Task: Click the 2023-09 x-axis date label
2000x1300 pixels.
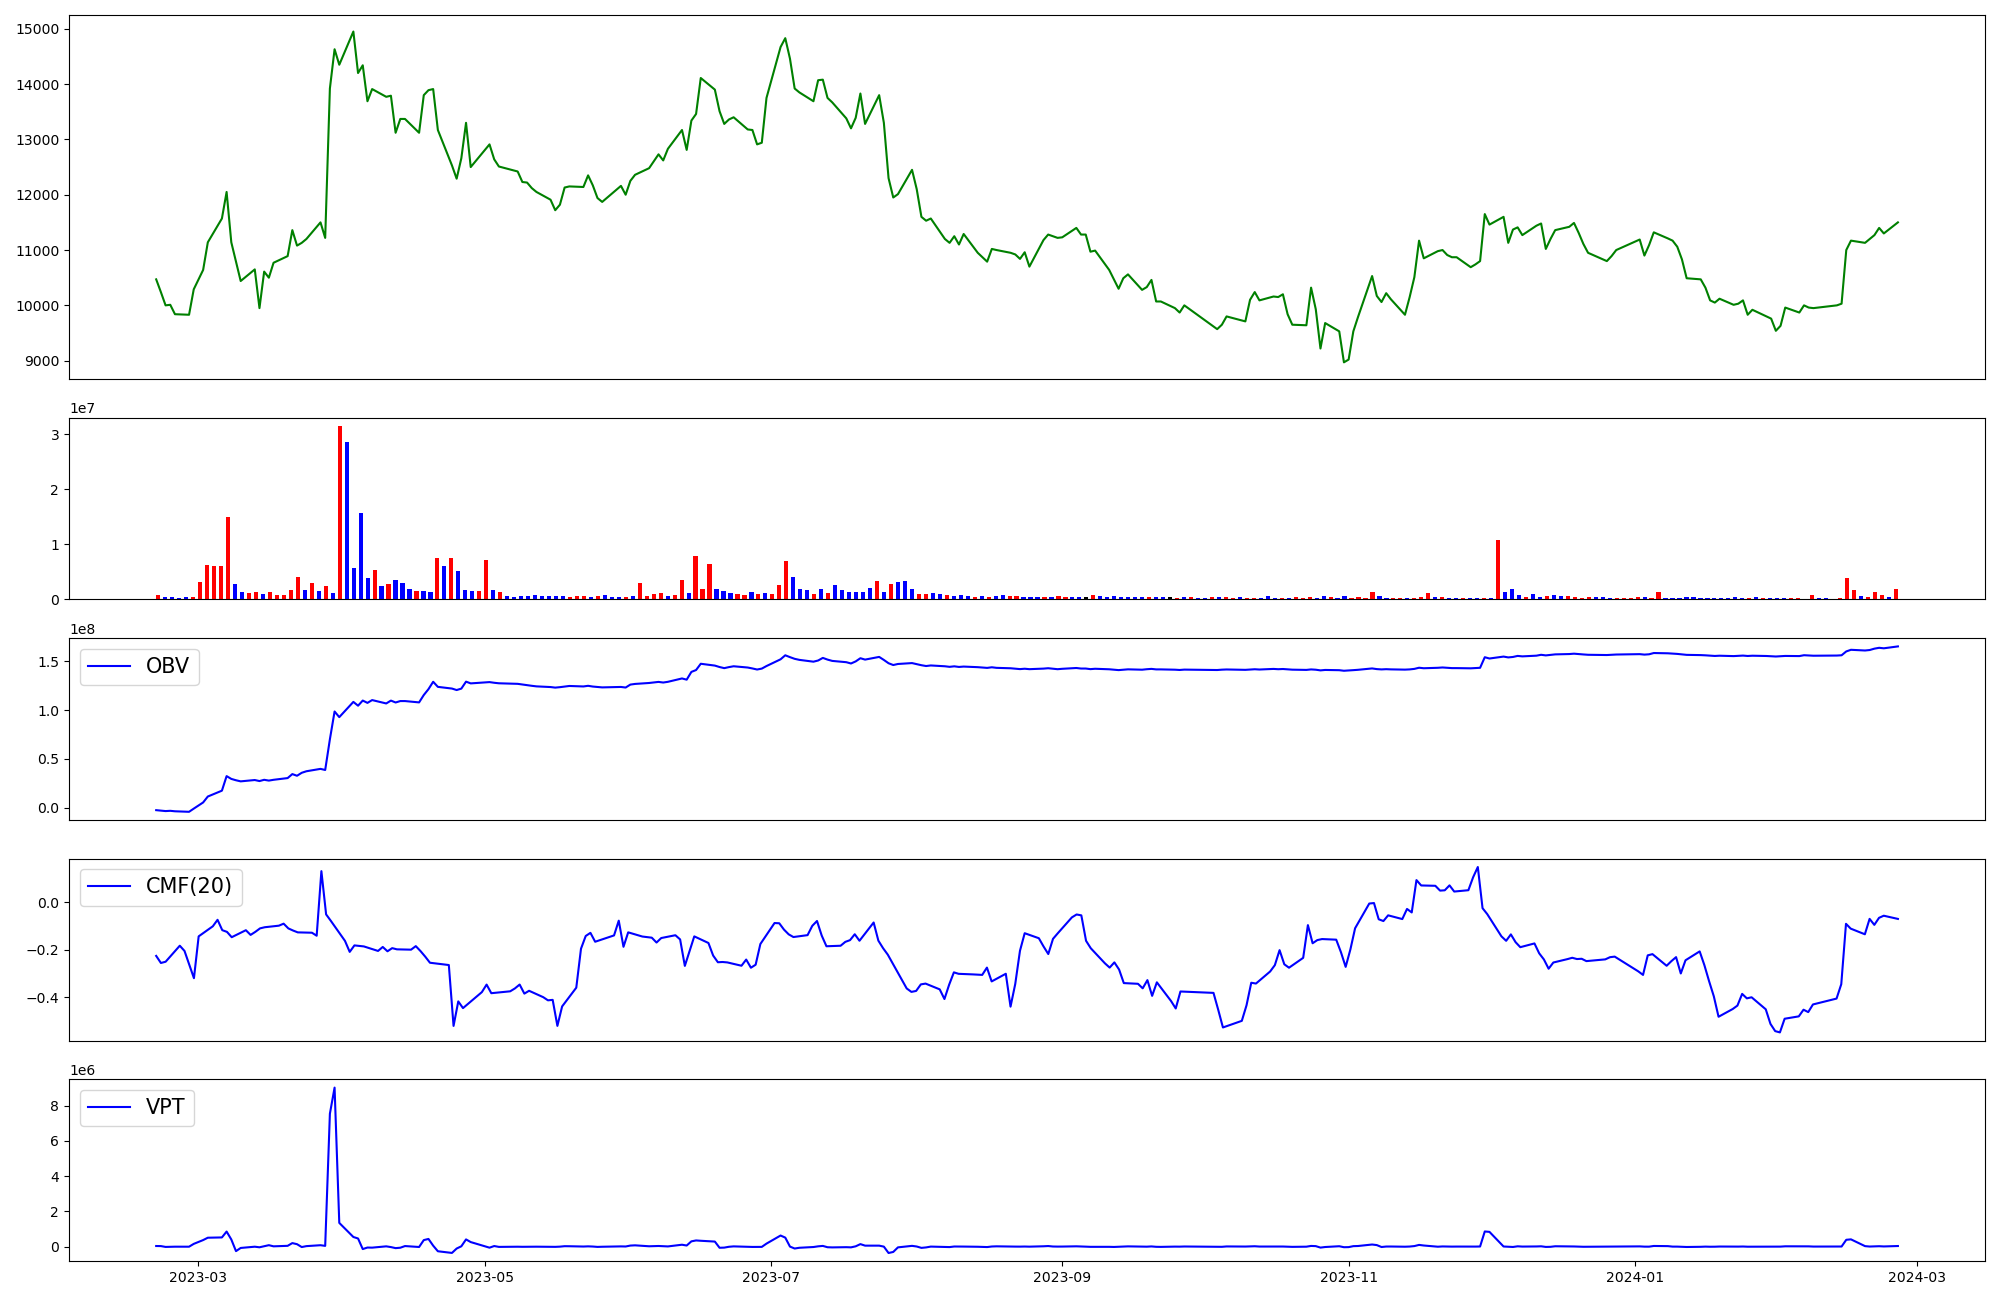Action: pyautogui.click(x=1061, y=1277)
